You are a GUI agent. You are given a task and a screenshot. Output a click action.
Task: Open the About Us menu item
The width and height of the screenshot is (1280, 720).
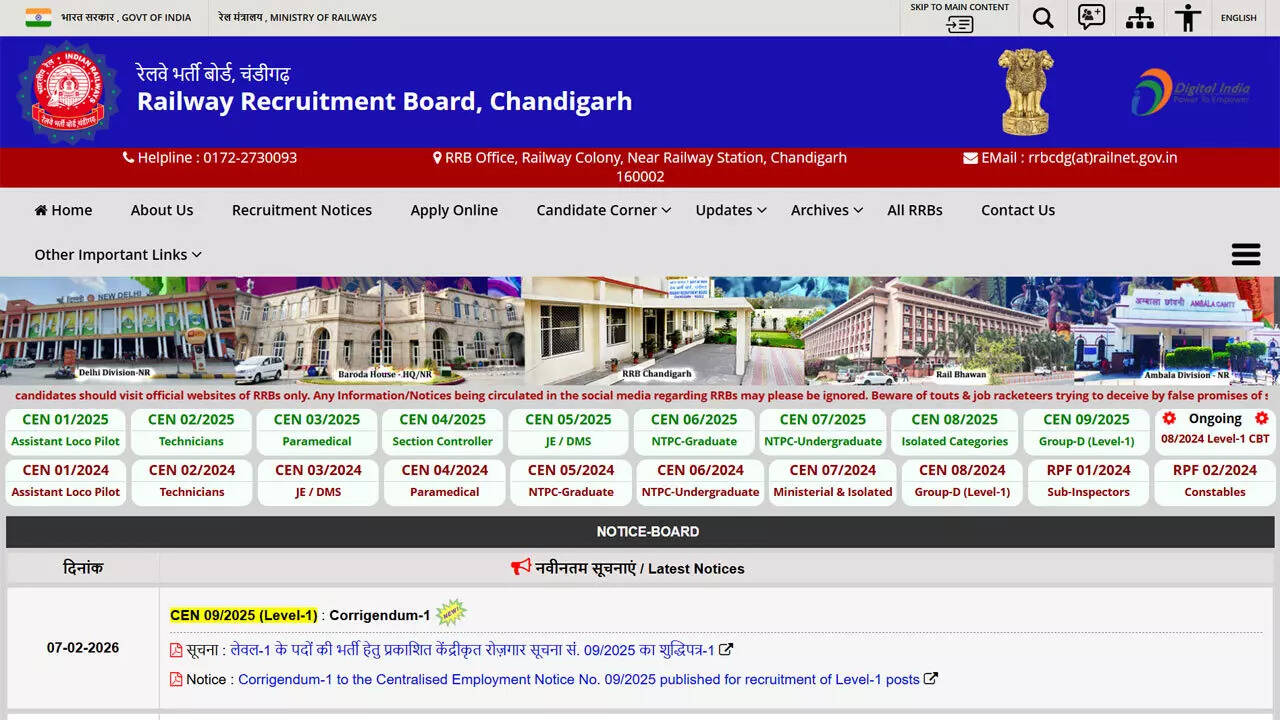162,210
